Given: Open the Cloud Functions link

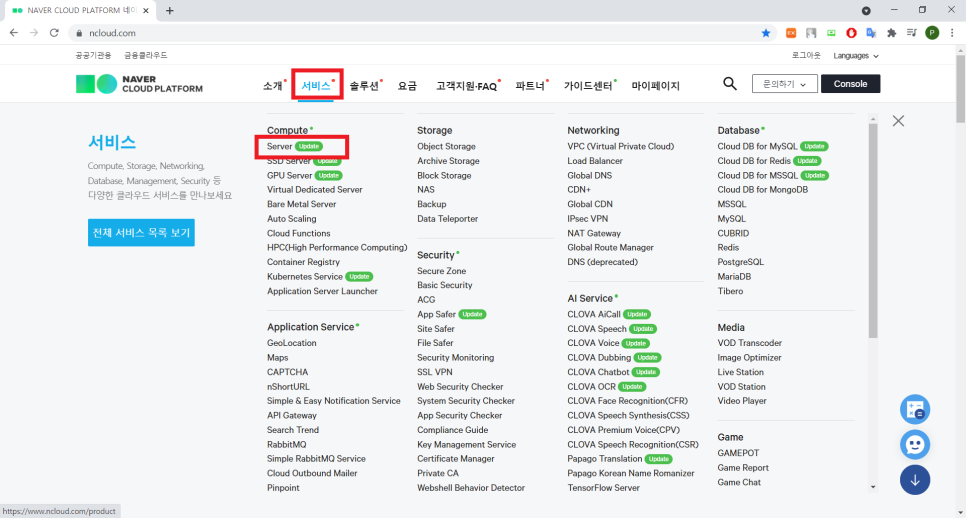Looking at the screenshot, I should point(298,233).
